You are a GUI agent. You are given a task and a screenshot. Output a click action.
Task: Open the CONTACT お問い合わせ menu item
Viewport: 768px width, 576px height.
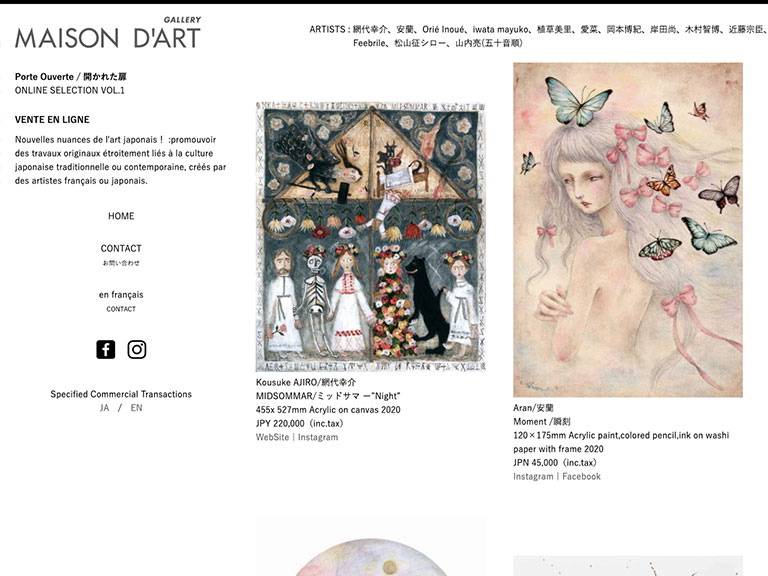tap(121, 254)
